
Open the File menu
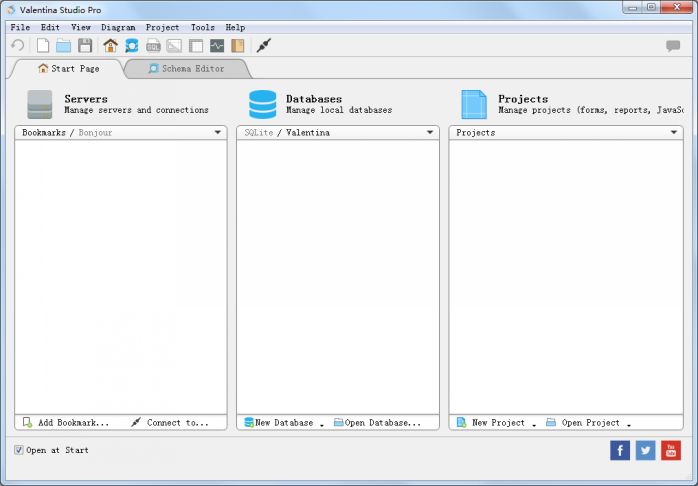(20, 27)
